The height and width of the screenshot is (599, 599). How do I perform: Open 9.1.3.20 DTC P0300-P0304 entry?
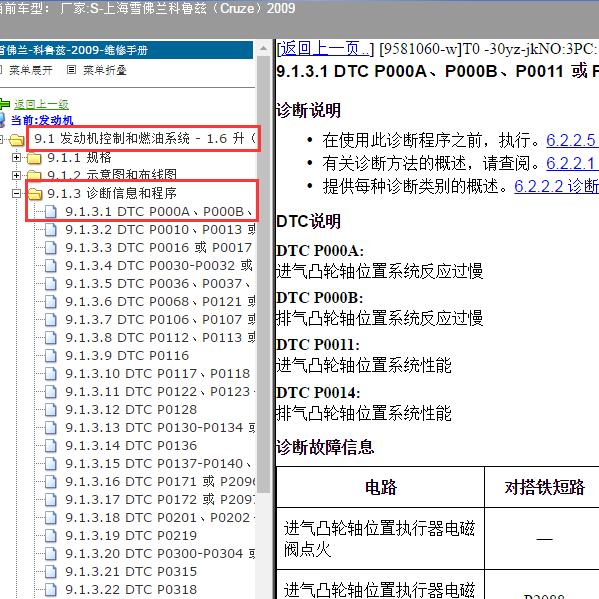coord(160,554)
